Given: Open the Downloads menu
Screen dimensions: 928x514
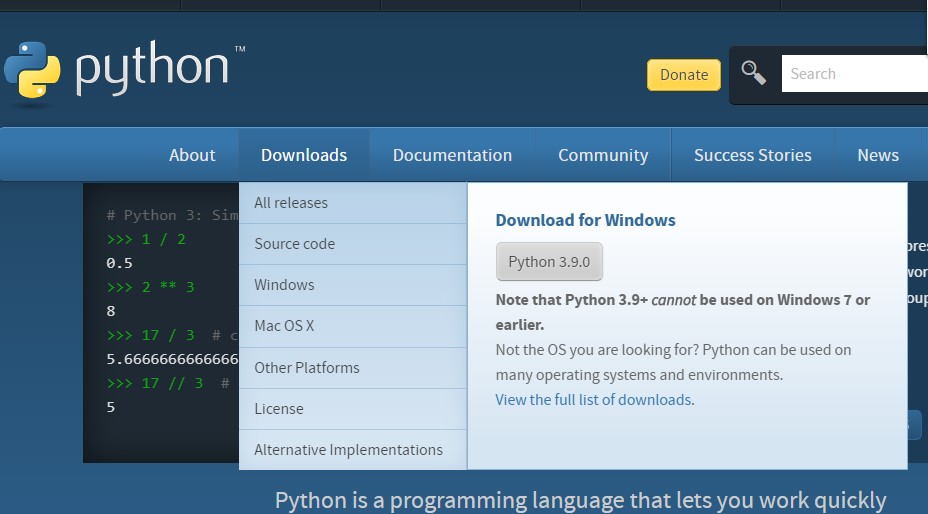Looking at the screenshot, I should [x=304, y=155].
